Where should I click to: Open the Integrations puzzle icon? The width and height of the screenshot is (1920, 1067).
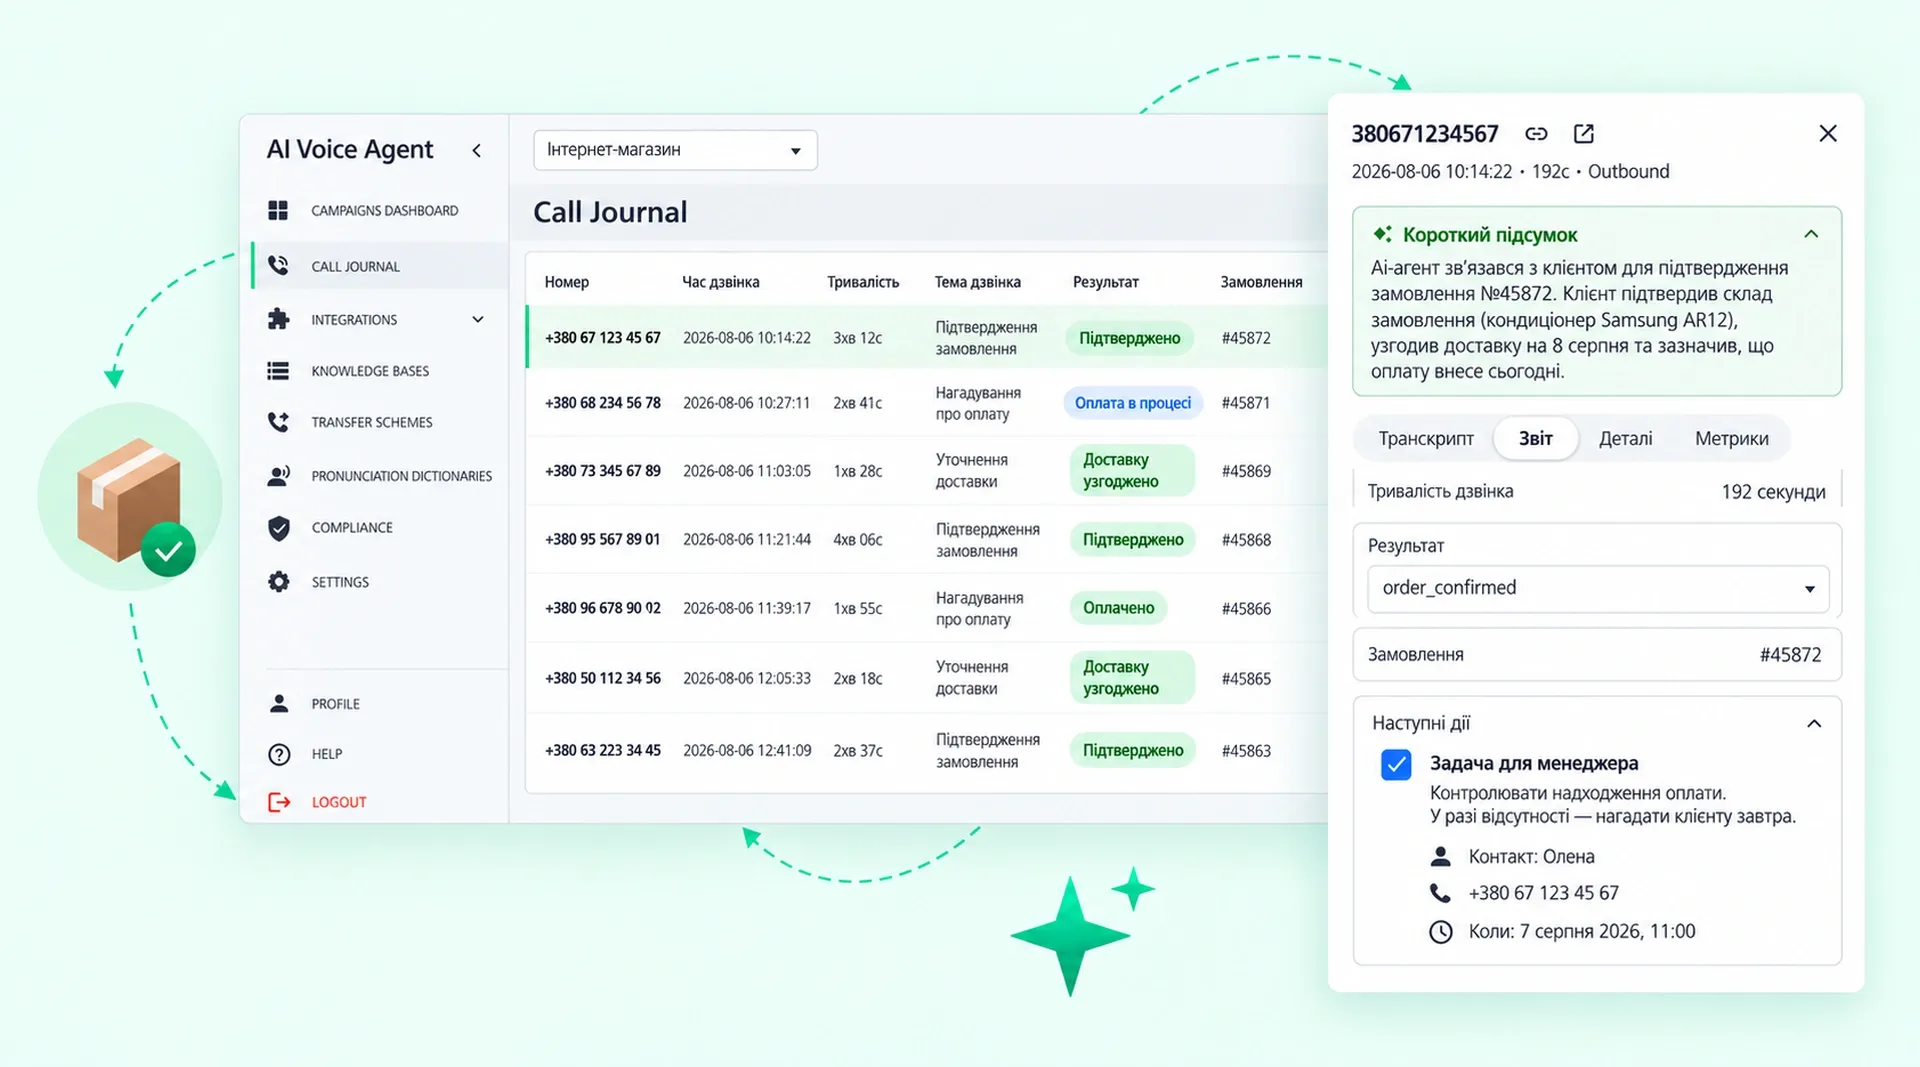(278, 319)
